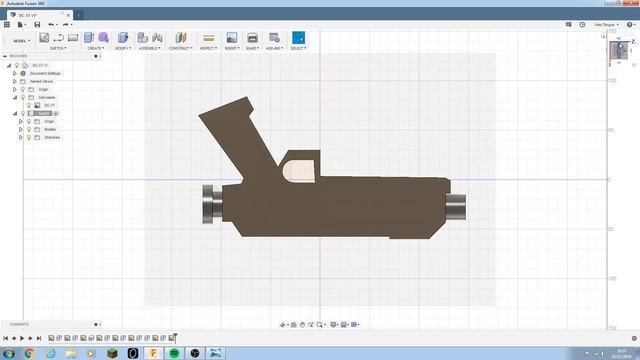Image resolution: width=640 pixels, height=360 pixels.
Task: Open the notifications comment icon
Action: 568,24
